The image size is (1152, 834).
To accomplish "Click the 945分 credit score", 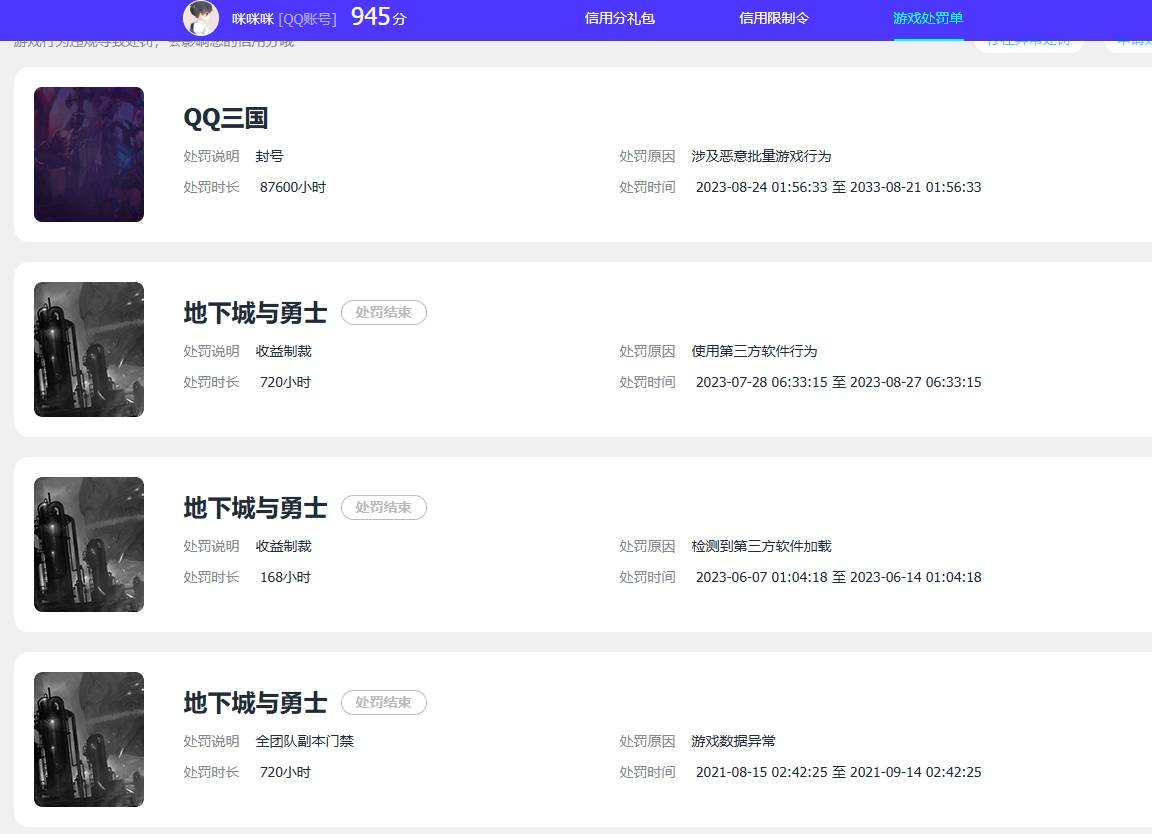I will [378, 17].
